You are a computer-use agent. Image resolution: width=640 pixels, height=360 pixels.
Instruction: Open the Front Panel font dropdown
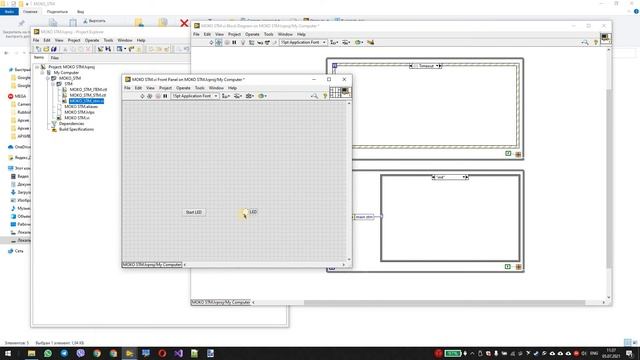(x=195, y=96)
